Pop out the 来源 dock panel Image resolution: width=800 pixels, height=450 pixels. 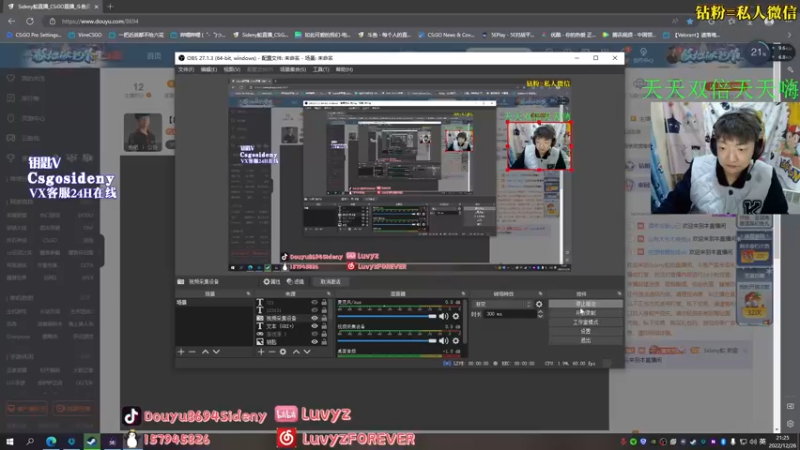coord(329,294)
